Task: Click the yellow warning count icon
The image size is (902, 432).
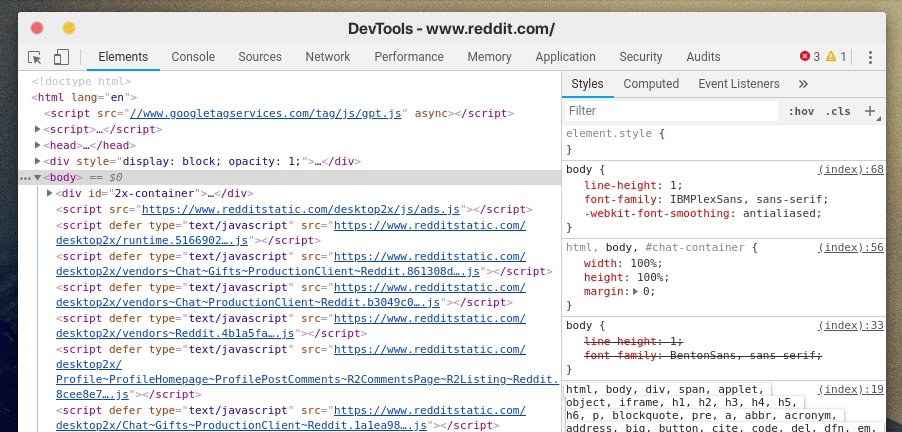Action: pos(831,56)
